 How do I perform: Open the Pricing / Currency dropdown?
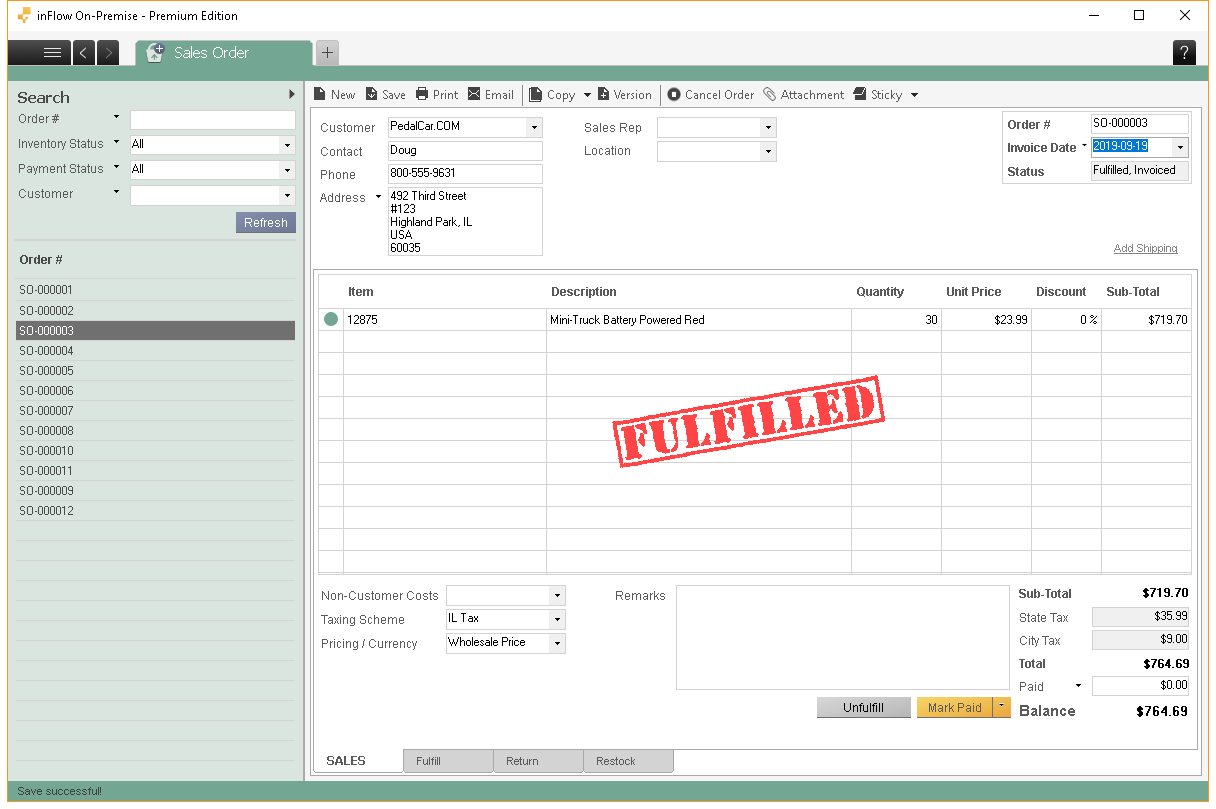point(557,643)
